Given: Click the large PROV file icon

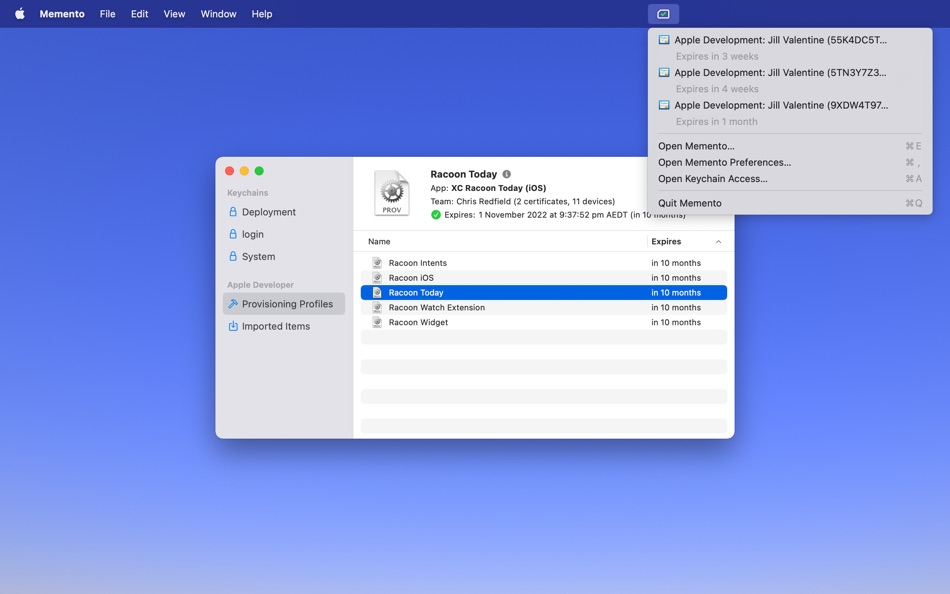Looking at the screenshot, I should pyautogui.click(x=391, y=193).
